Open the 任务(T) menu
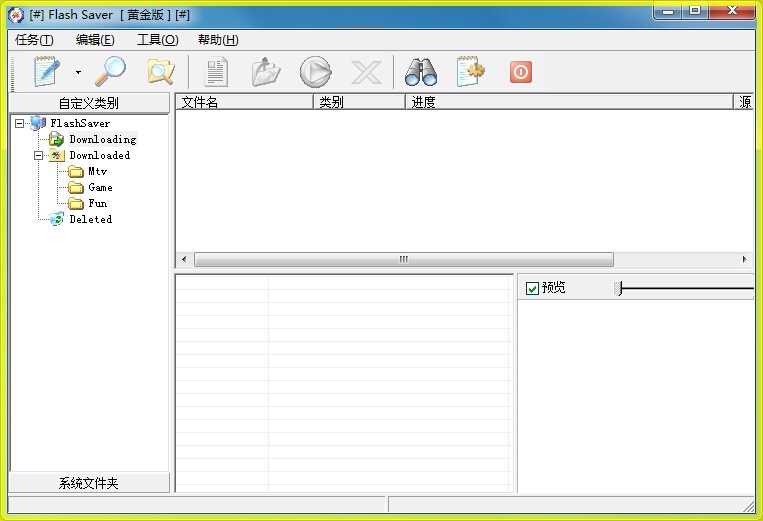 pyautogui.click(x=34, y=40)
